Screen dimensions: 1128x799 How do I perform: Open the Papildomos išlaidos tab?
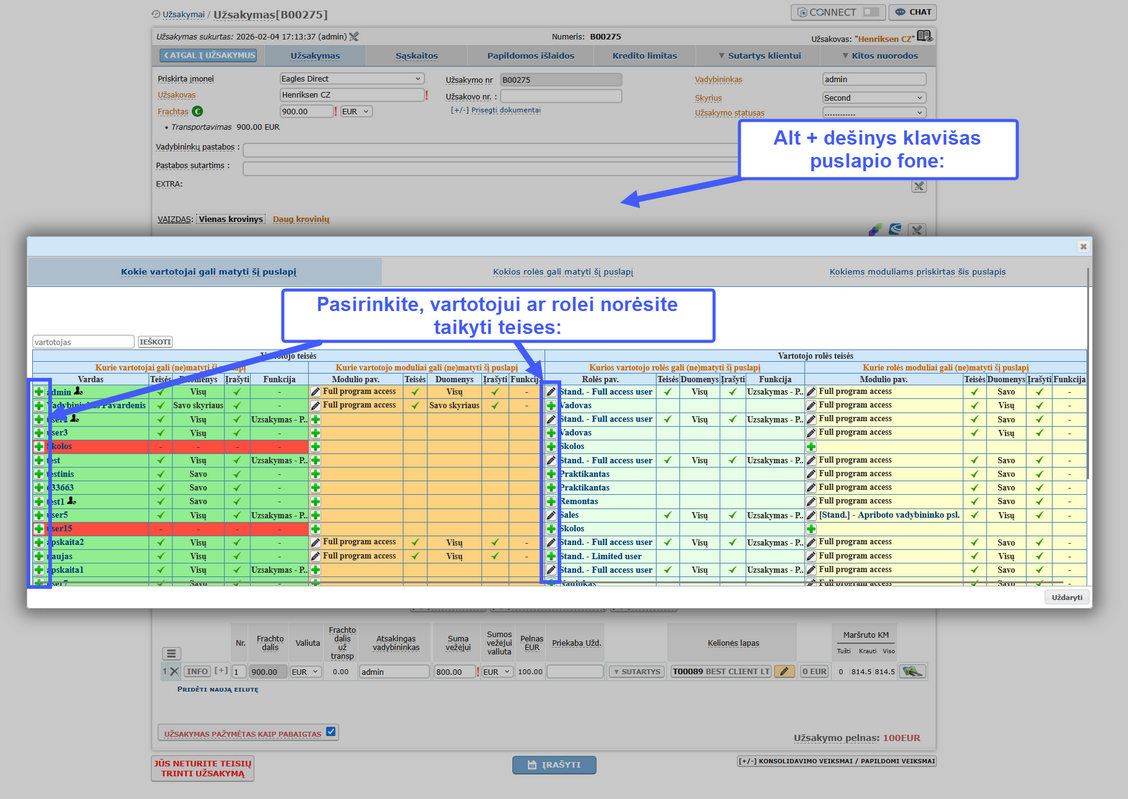click(531, 55)
